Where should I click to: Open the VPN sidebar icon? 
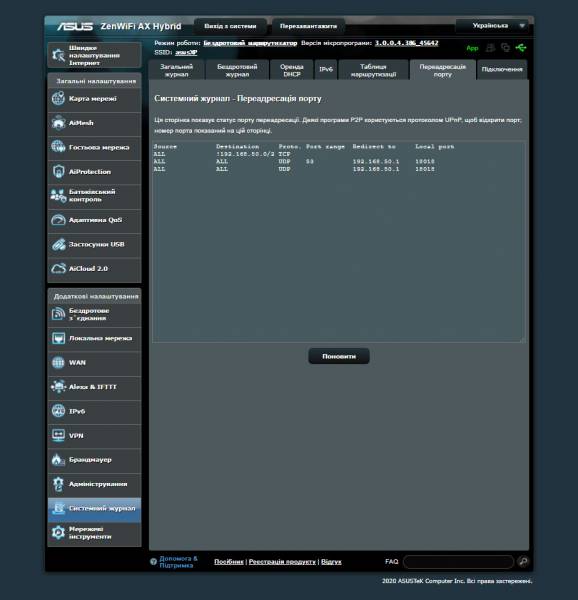click(58, 435)
